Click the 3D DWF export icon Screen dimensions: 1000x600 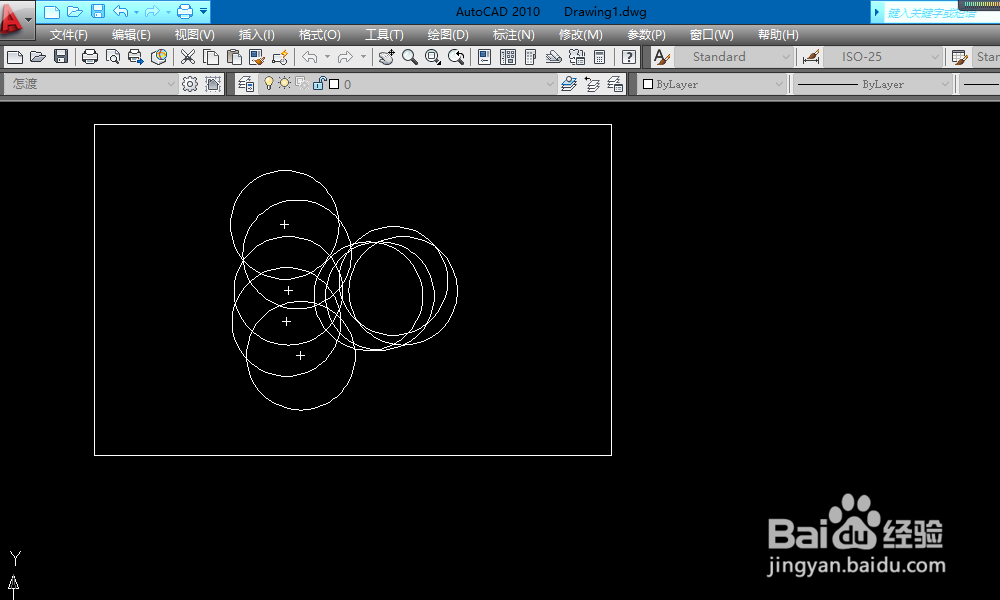159,57
